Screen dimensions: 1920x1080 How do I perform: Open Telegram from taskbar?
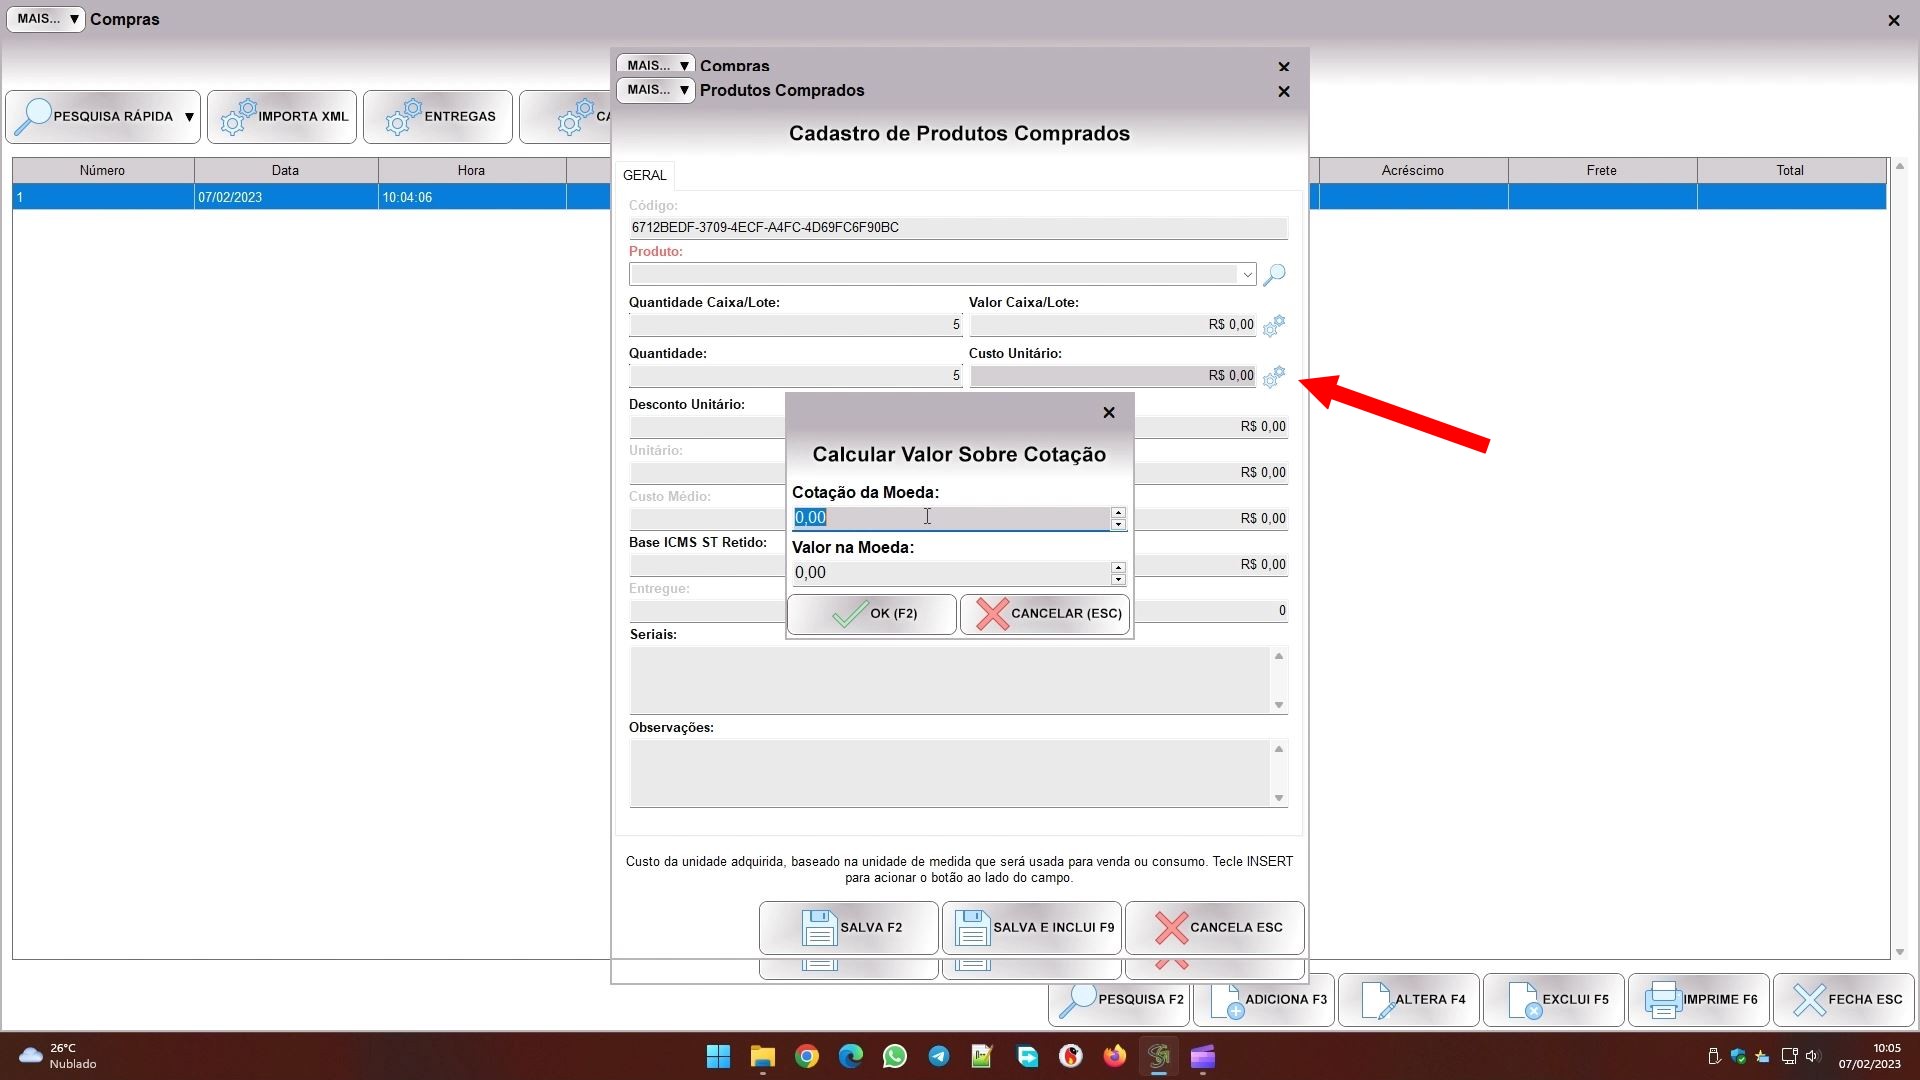point(939,1057)
